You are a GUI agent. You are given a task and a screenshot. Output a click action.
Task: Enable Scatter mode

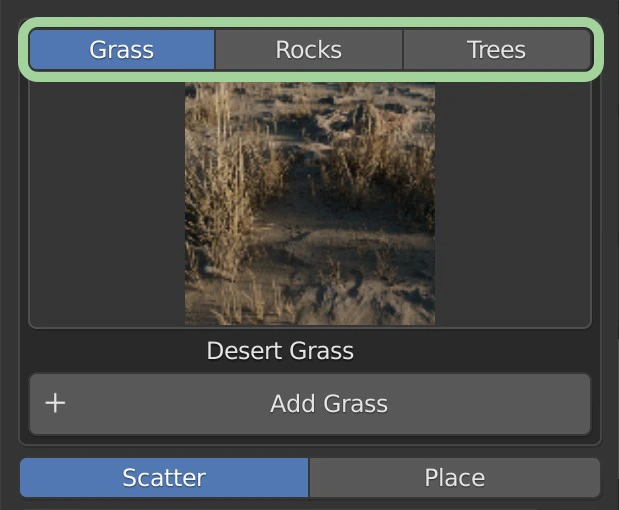pos(164,478)
